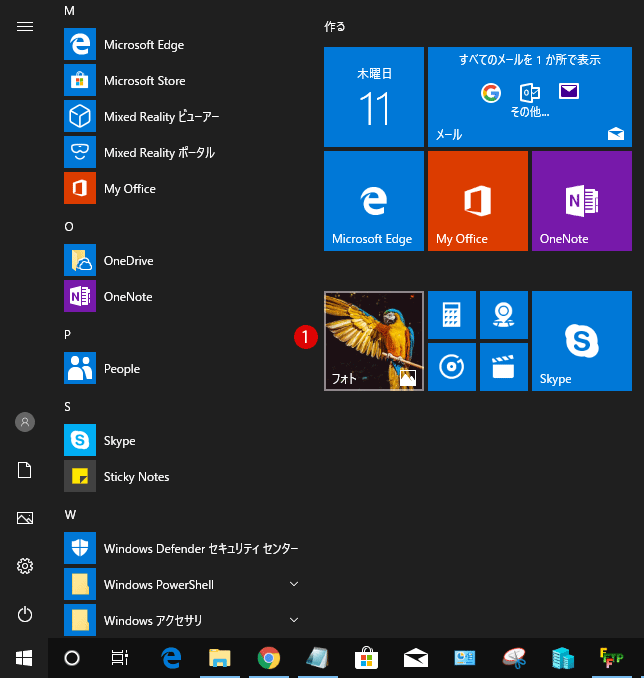Click the Power button icon
This screenshot has height=678, width=644.
(x=25, y=614)
